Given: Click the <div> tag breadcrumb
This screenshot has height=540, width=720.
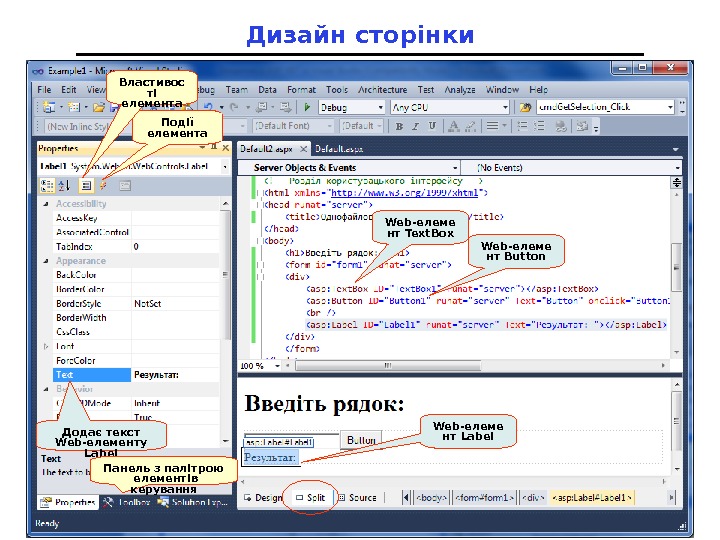Looking at the screenshot, I should pos(534,498).
